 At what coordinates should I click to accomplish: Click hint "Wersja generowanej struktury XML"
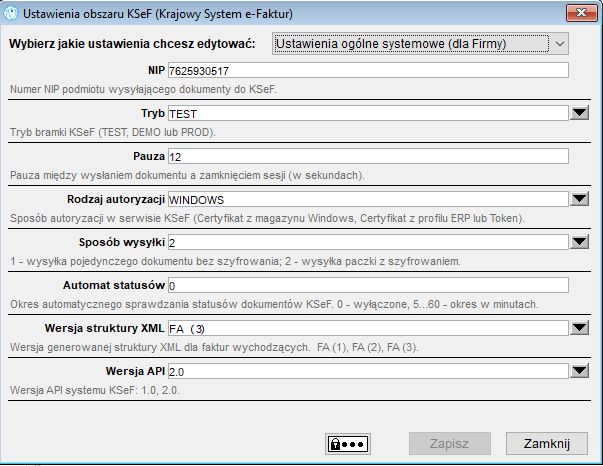click(x=214, y=348)
